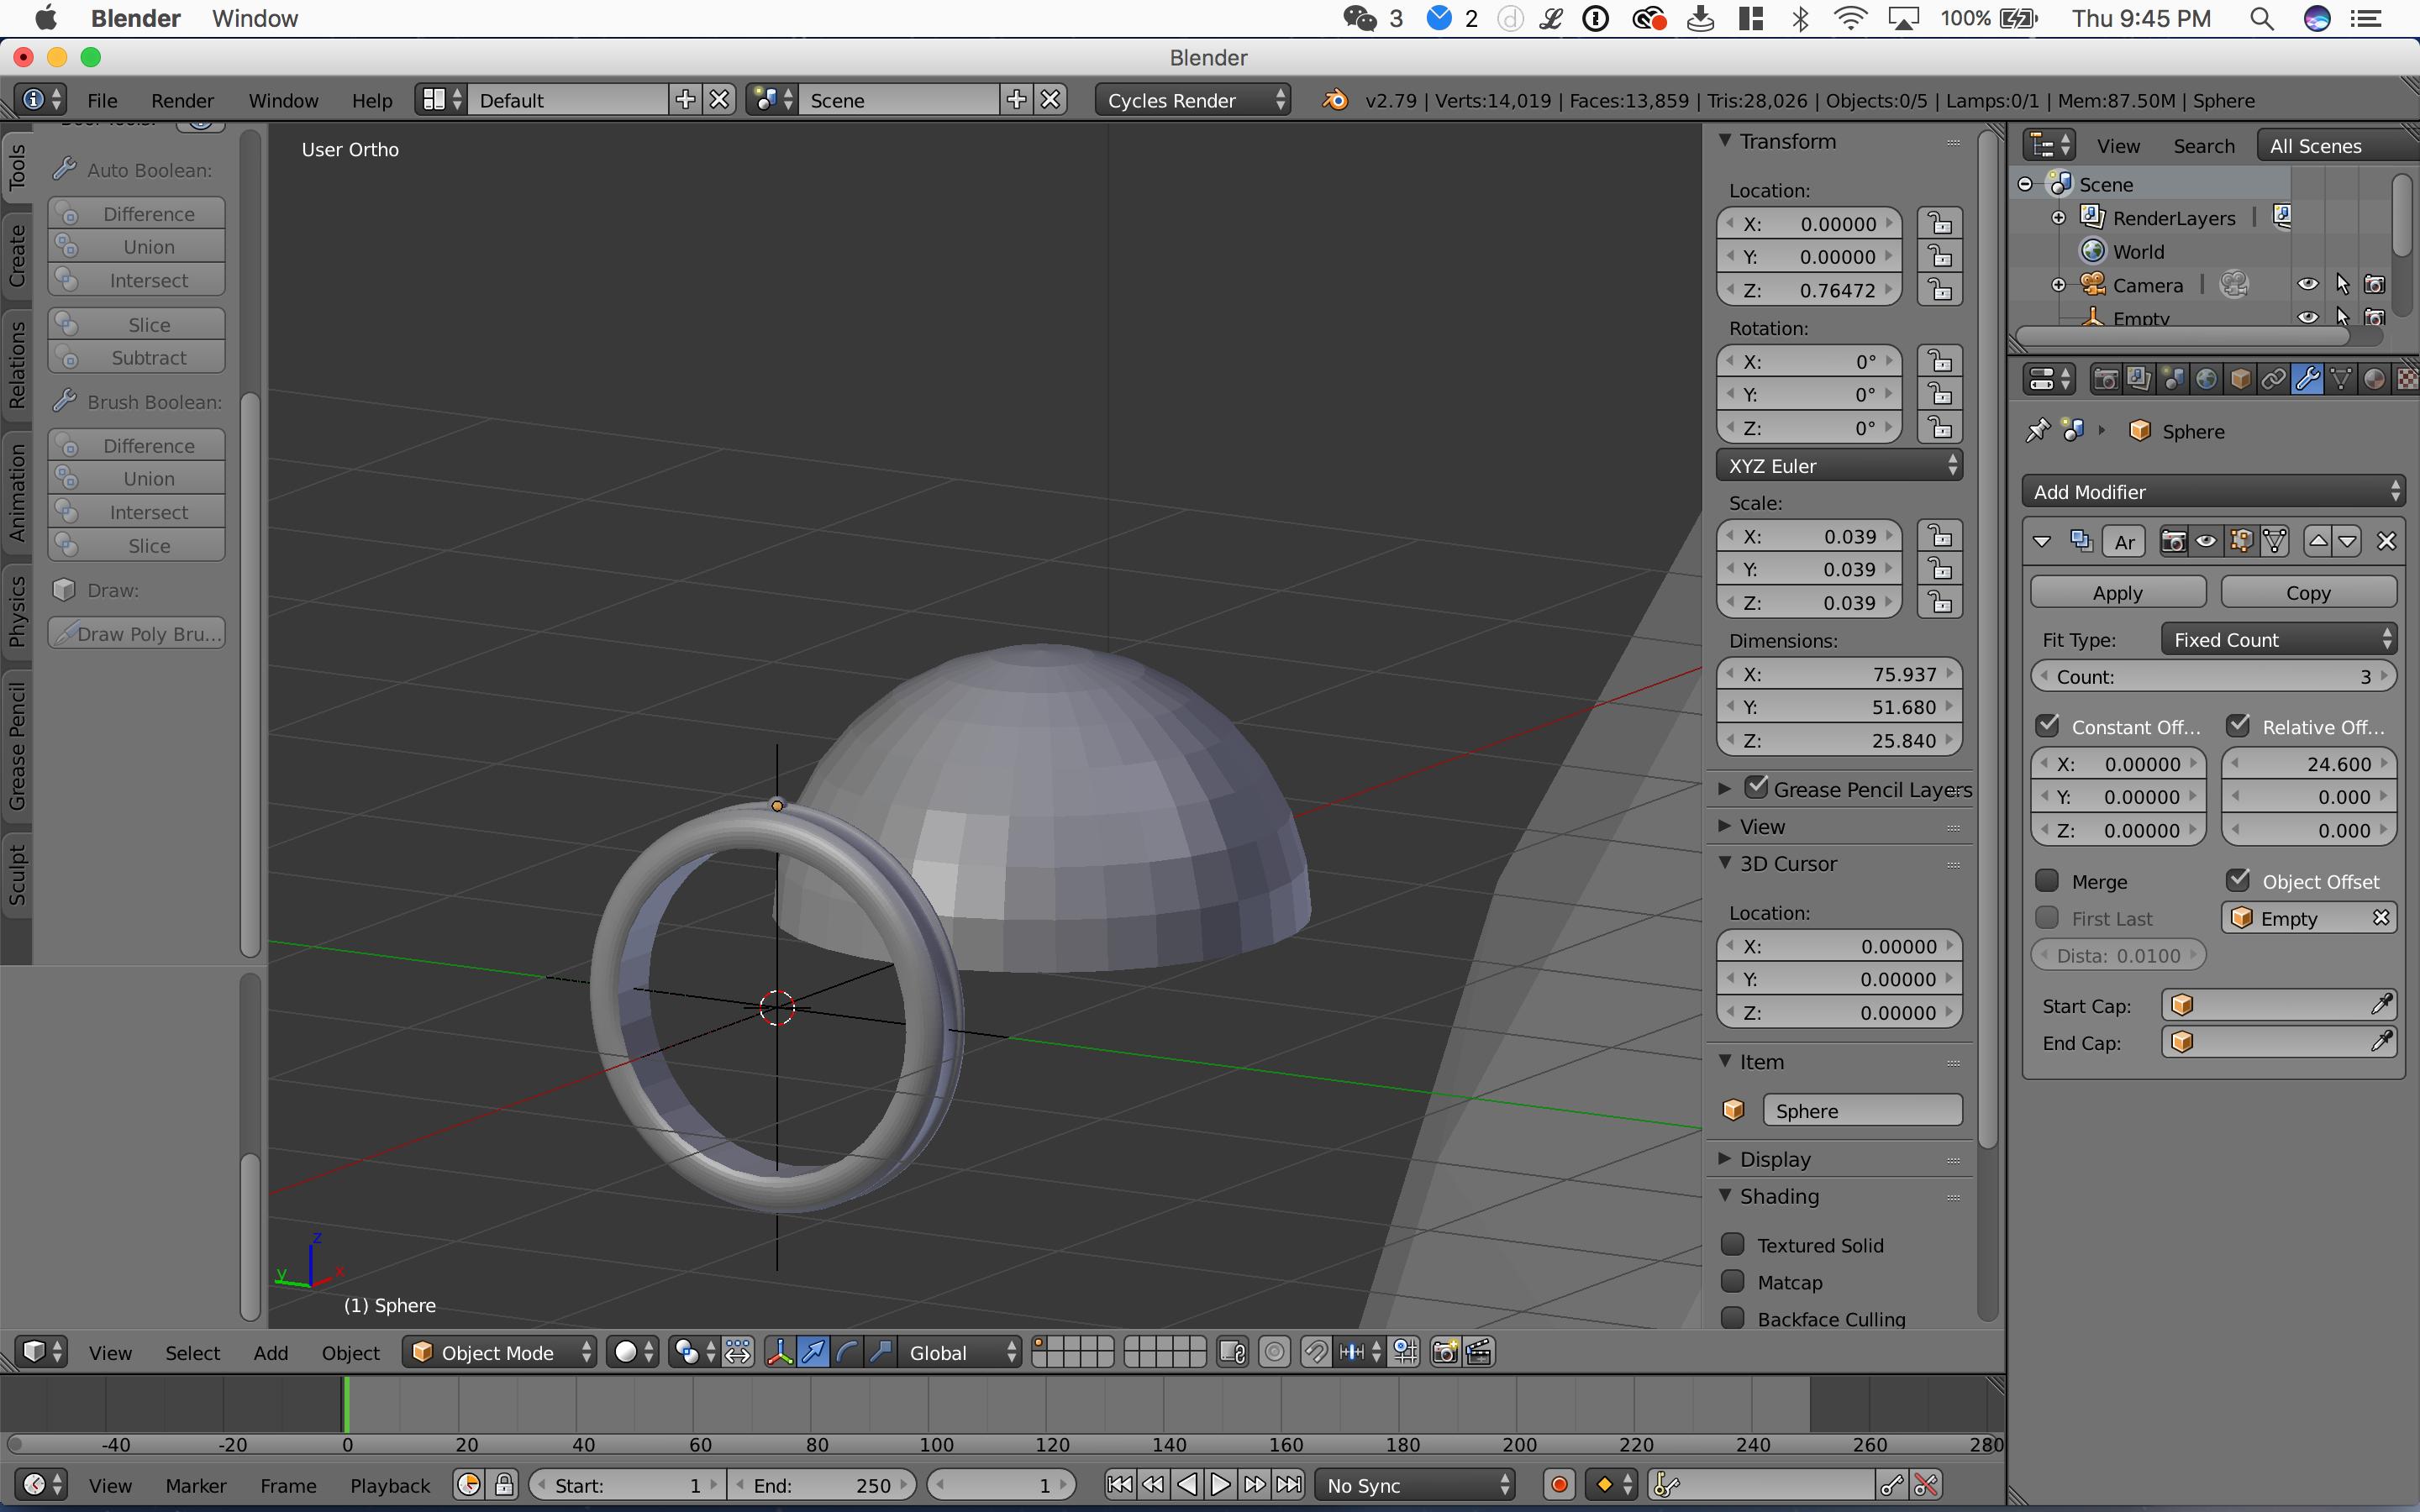
Task: Expand the Camera item in the outliner
Action: point(2059,285)
